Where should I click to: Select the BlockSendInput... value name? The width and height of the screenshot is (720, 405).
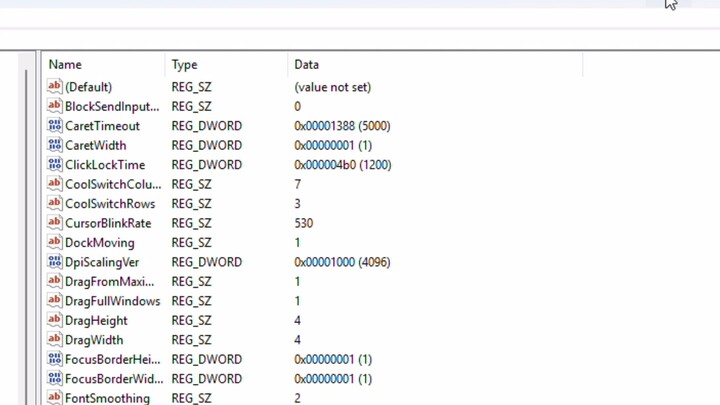coord(112,107)
